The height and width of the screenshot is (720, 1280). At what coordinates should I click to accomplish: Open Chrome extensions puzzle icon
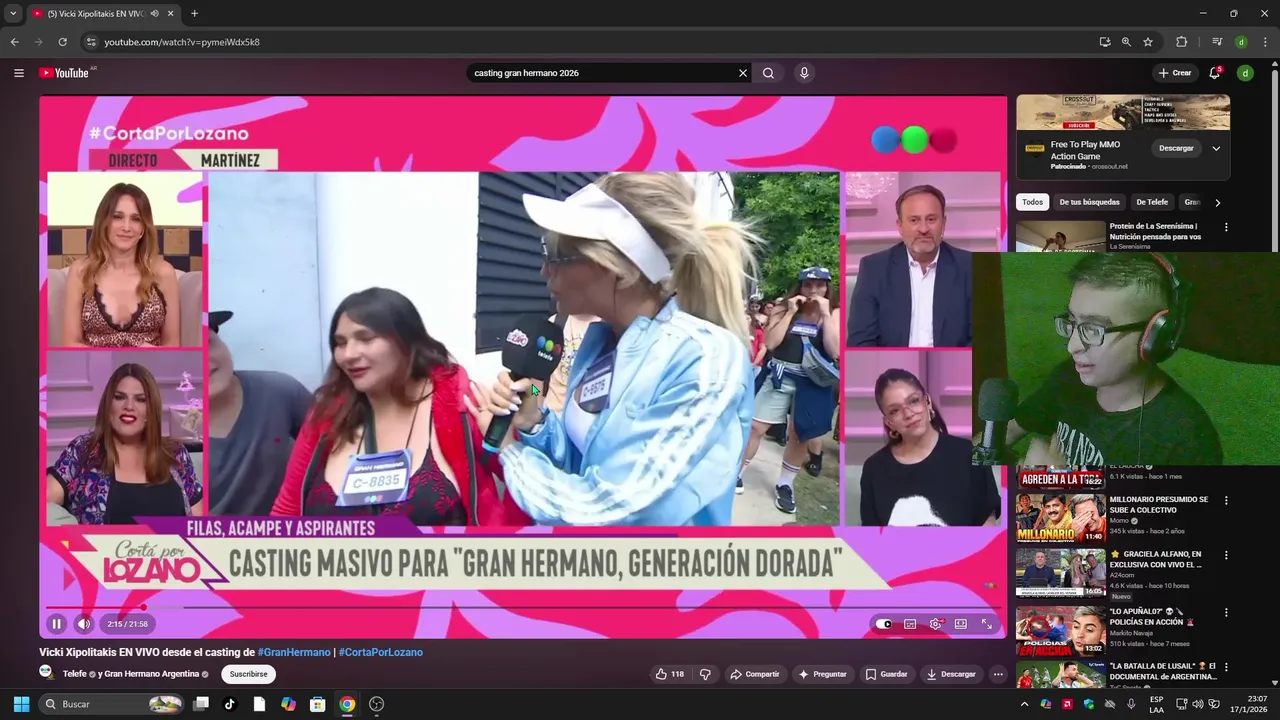[1181, 42]
